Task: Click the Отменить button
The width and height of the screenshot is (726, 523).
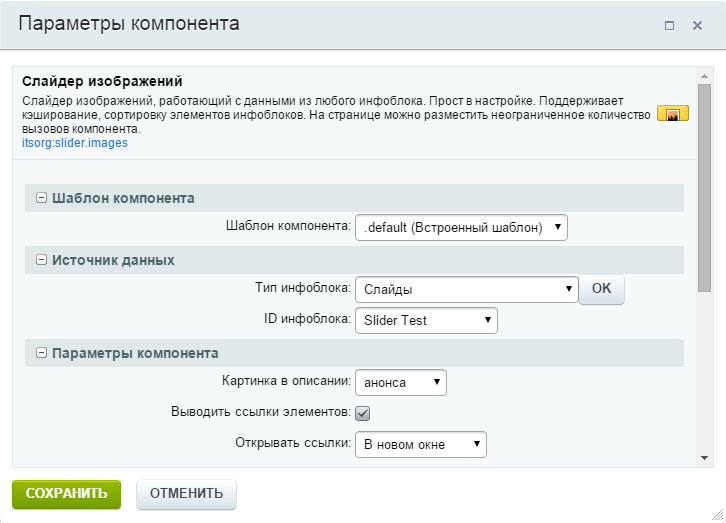Action: (x=186, y=494)
